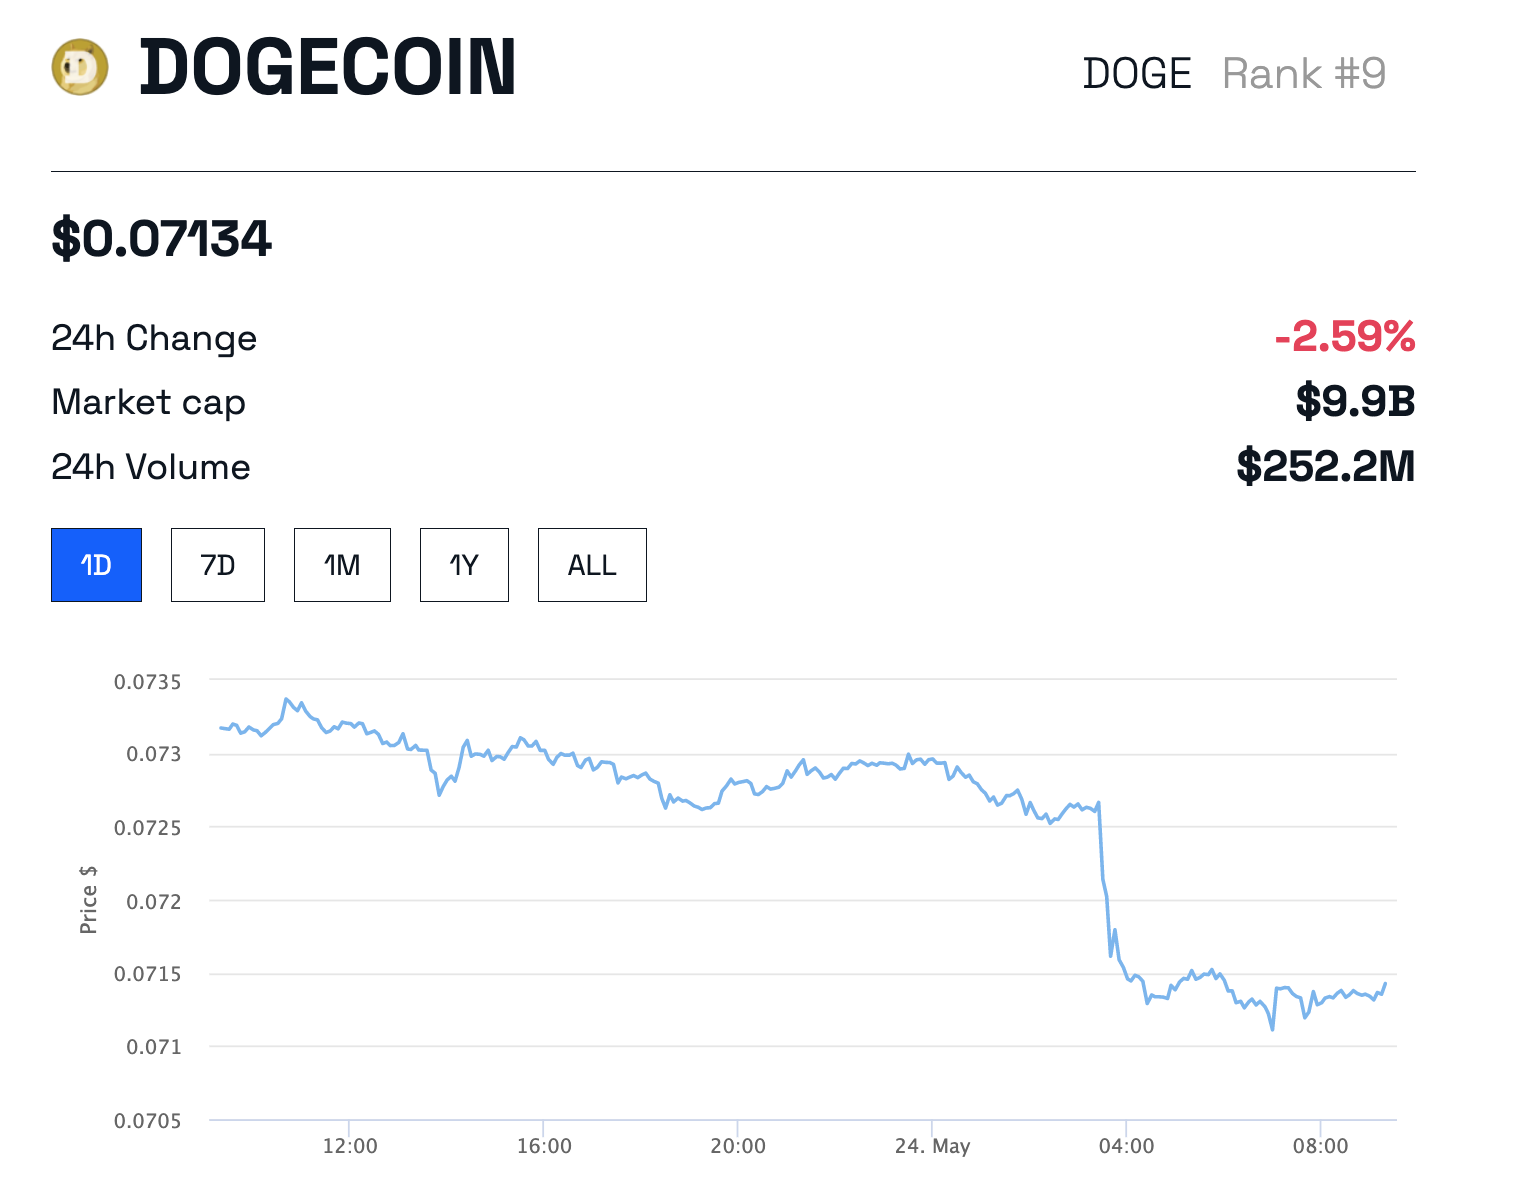Click the -2.59% change value

pos(1345,337)
